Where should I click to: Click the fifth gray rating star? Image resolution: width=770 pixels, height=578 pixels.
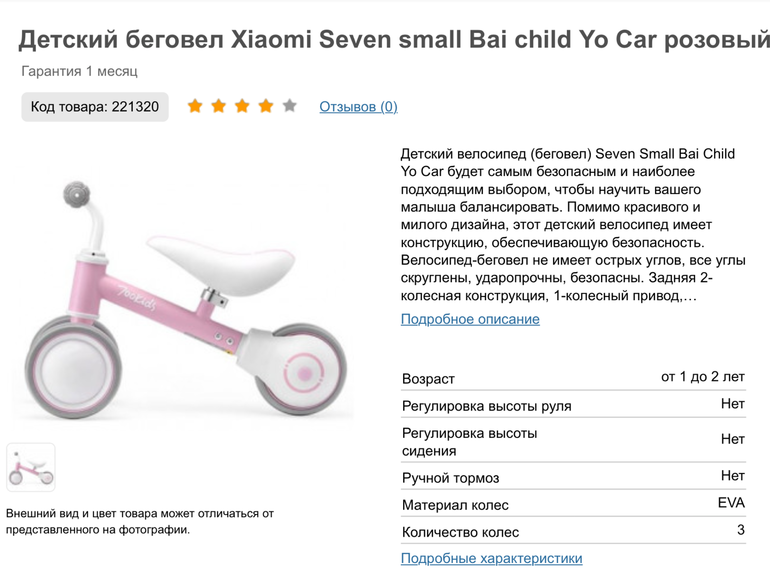[x=289, y=106]
